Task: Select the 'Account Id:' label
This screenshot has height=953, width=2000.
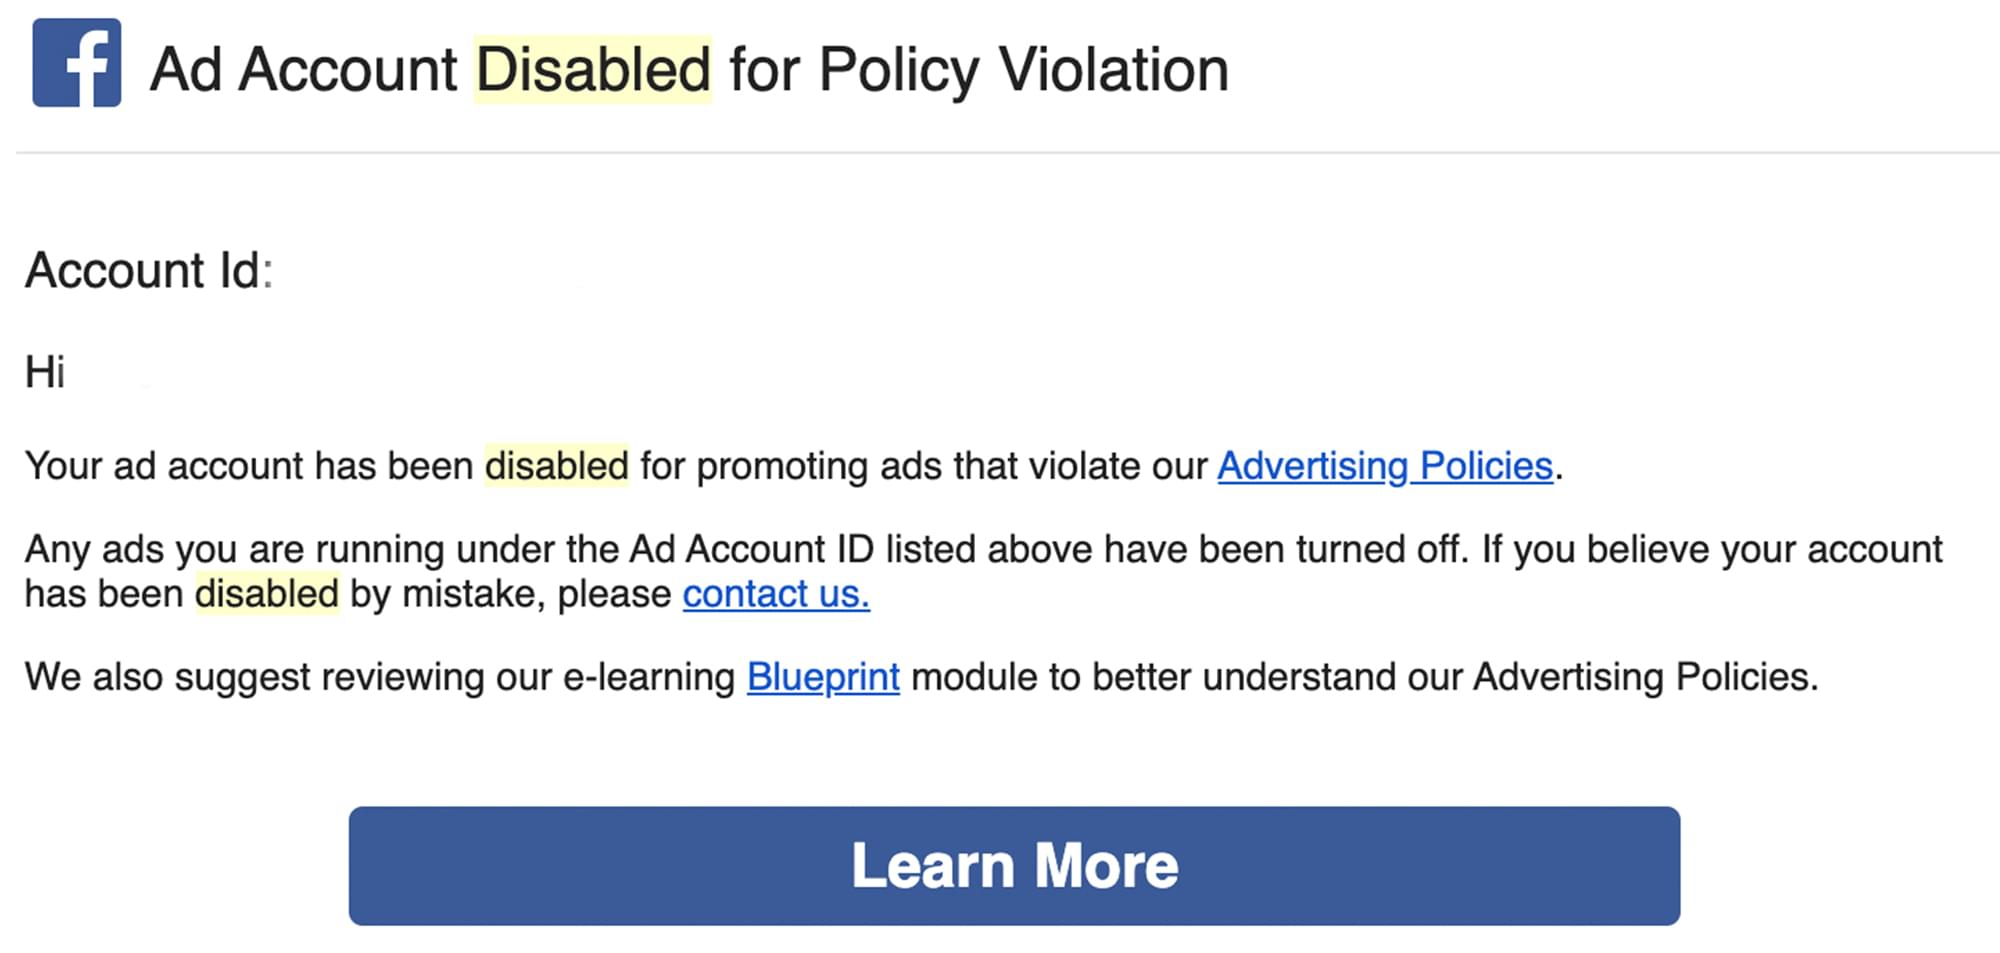Action: [149, 270]
